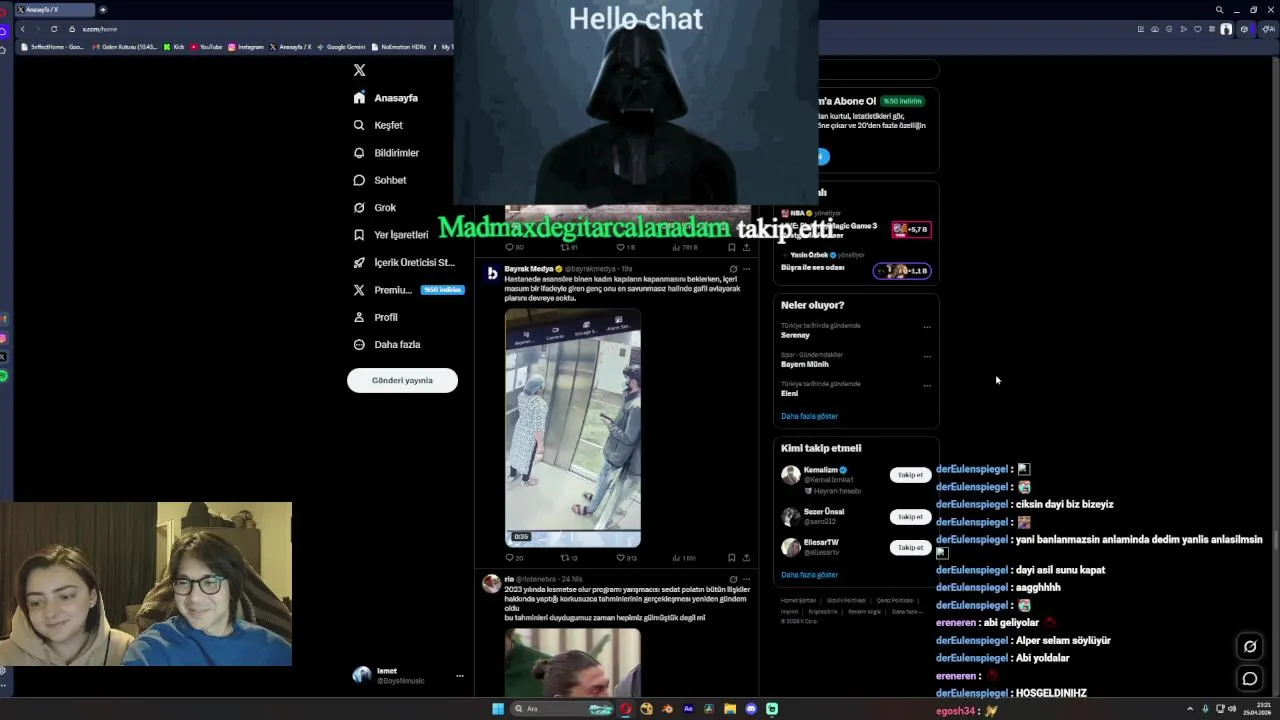Image resolution: width=1280 pixels, height=720 pixels.
Task: Open the rio profile avatar
Action: pyautogui.click(x=491, y=584)
